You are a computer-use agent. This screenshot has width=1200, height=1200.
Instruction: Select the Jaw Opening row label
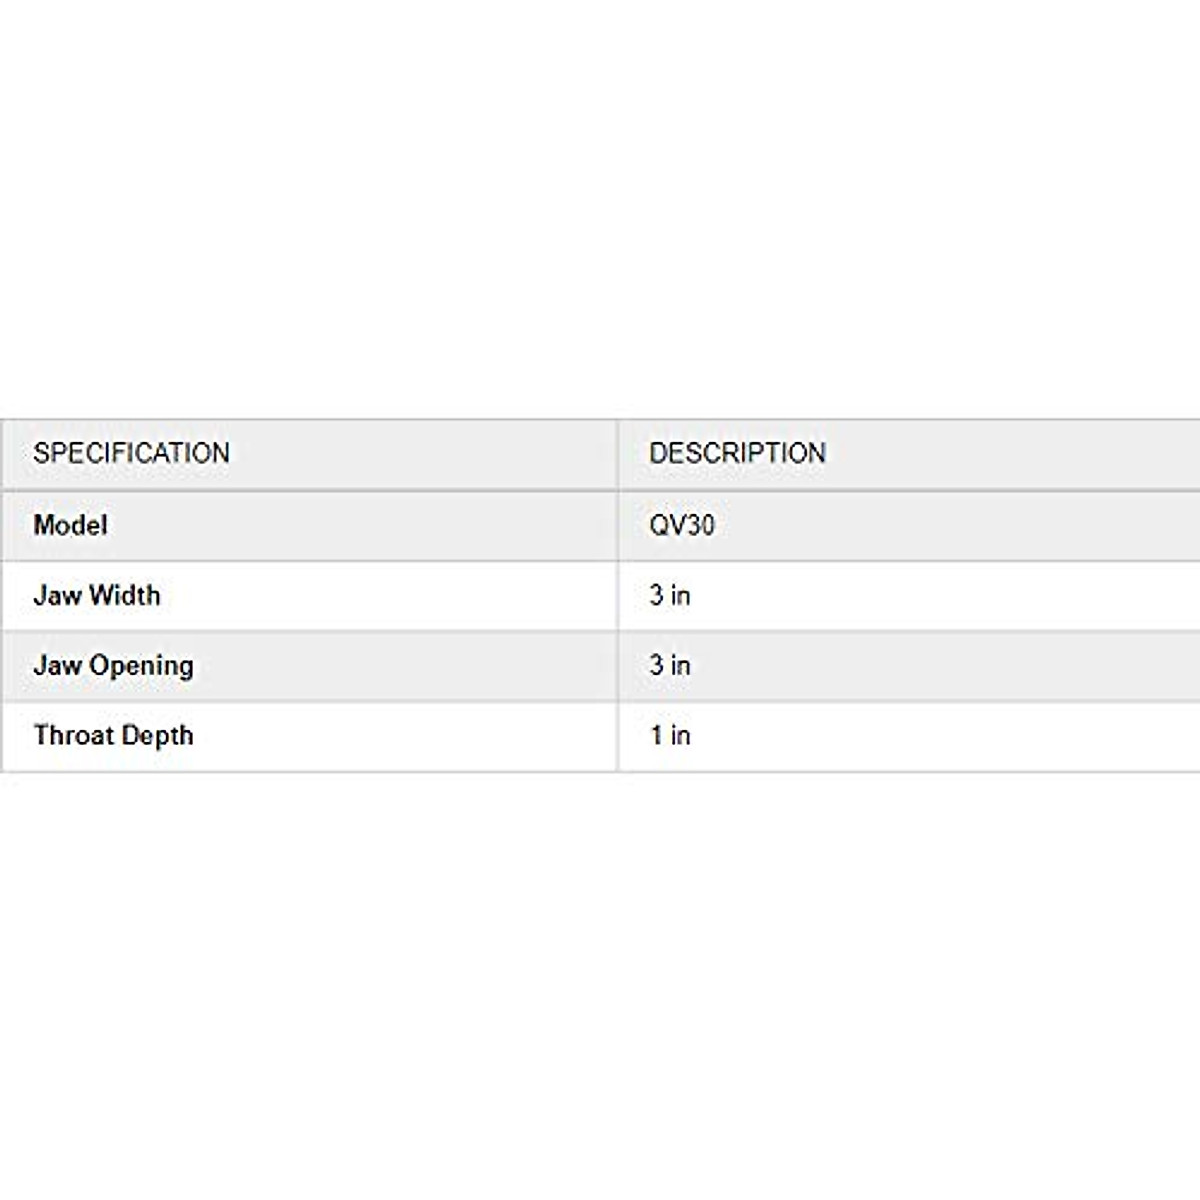[x=113, y=666]
